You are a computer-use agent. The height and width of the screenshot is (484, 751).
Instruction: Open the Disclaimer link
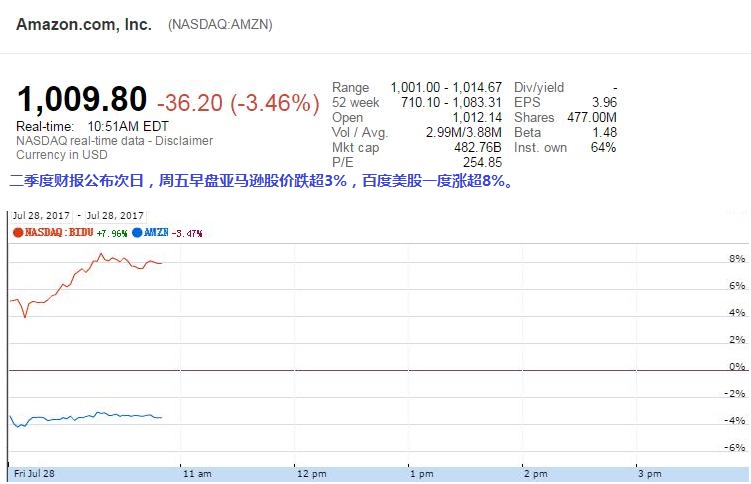(184, 141)
